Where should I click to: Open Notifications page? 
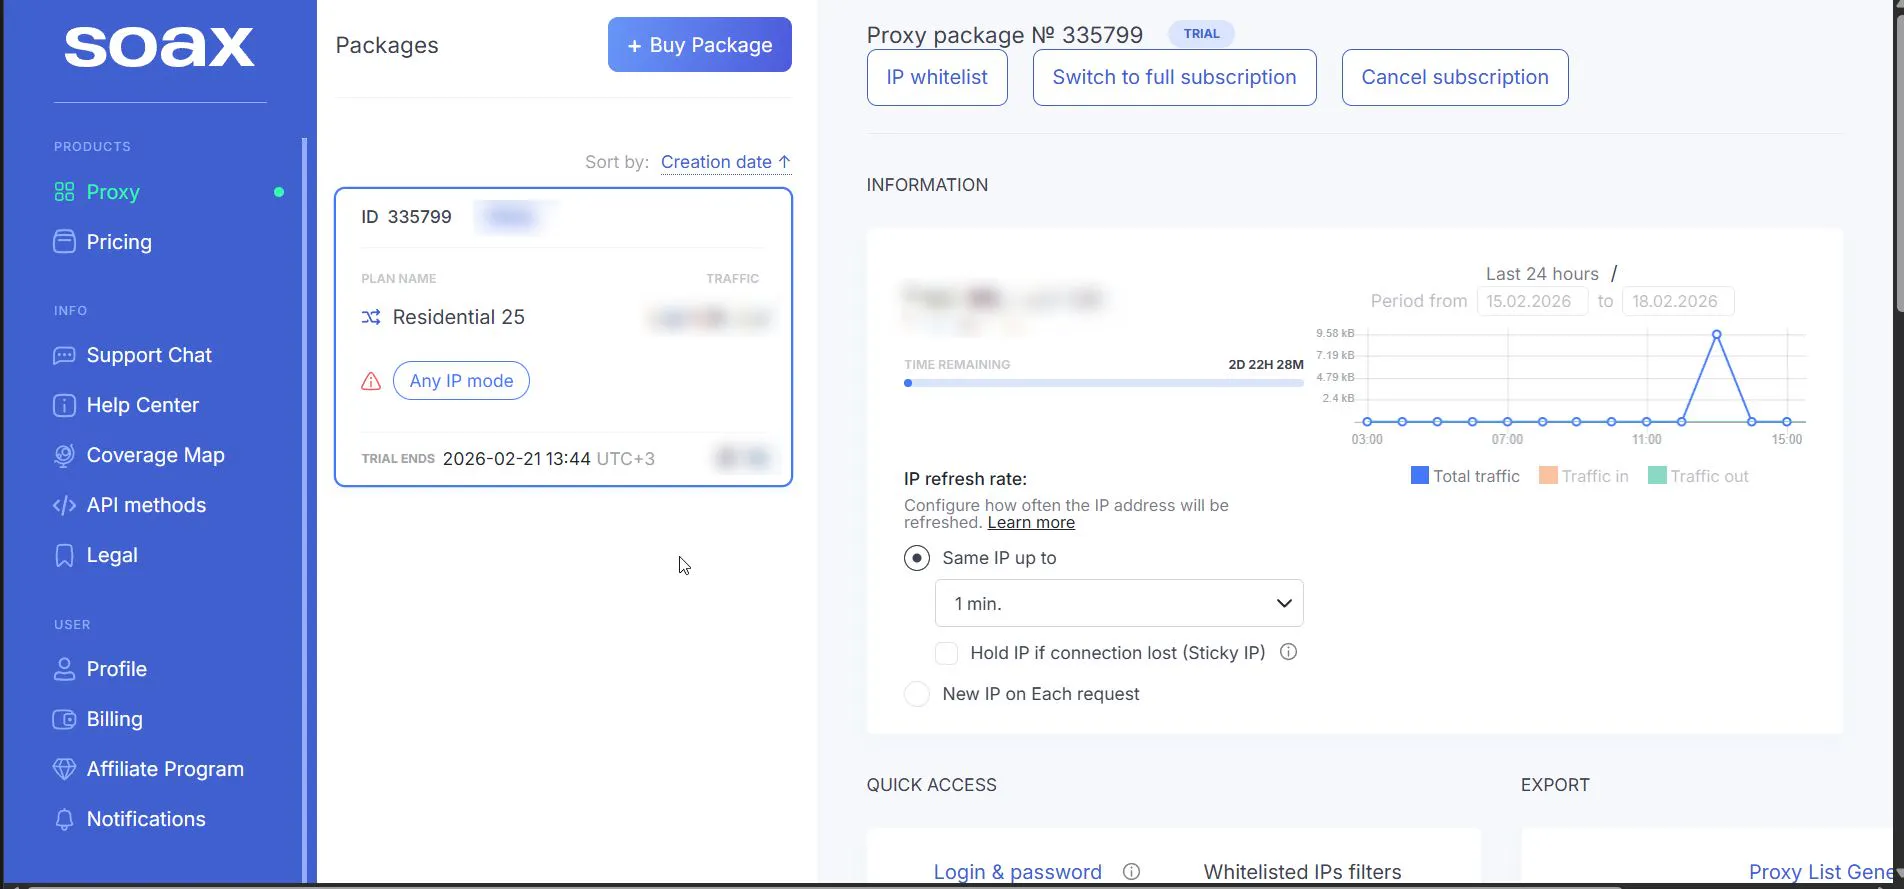click(x=146, y=819)
